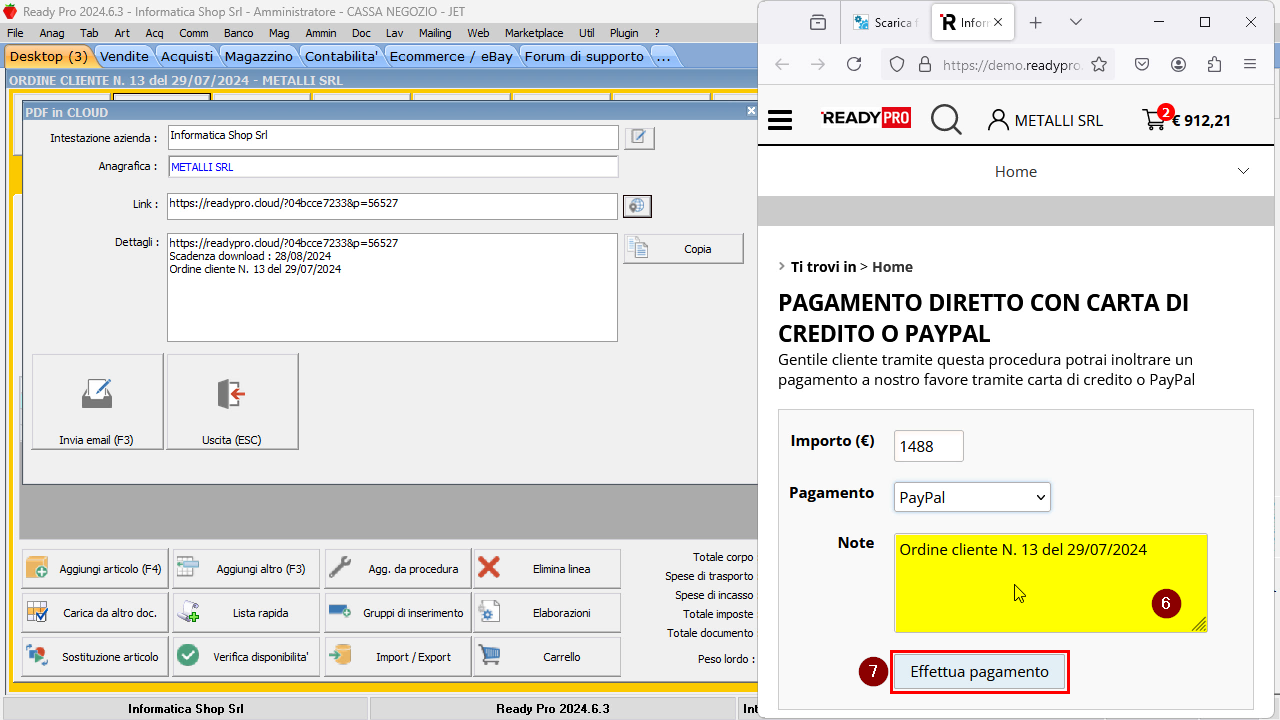Switch to Ecommerce / eBay tab

coord(451,56)
